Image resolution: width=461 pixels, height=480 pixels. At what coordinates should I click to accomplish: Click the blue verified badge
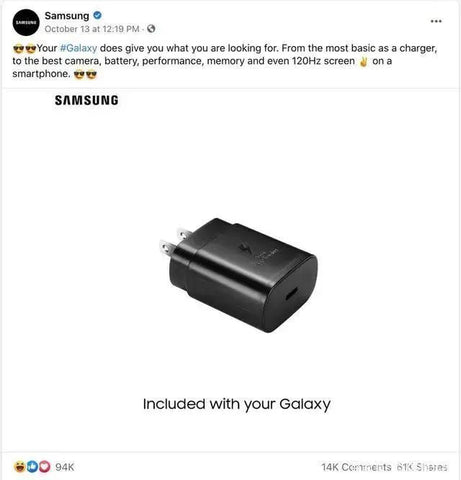97,15
